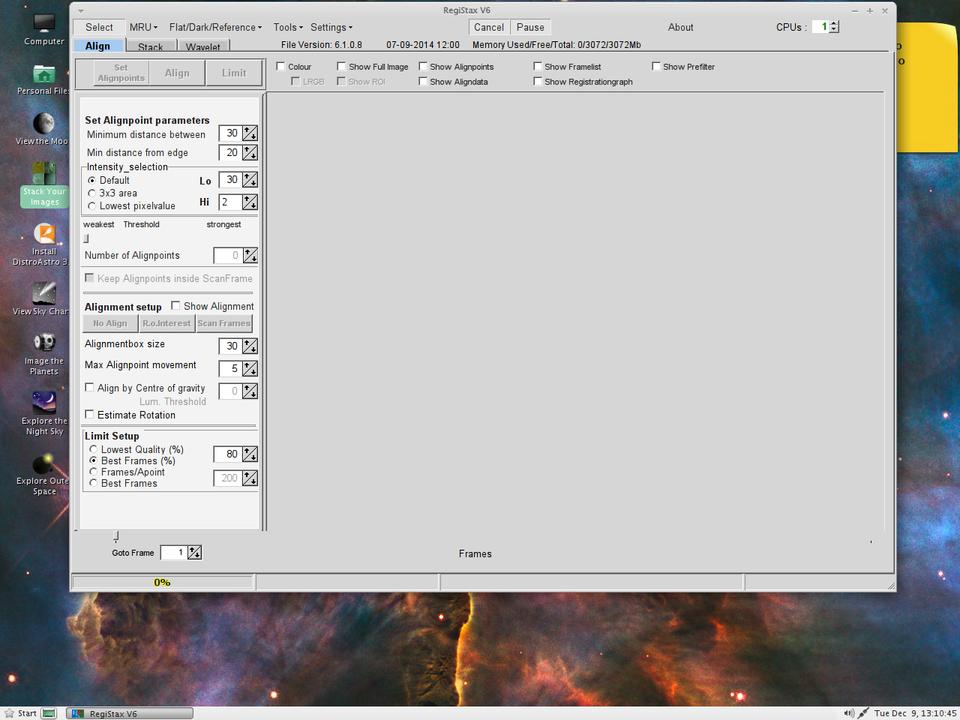Open the MRU dropdown list
Viewport: 960px width, 720px height.
(143, 27)
